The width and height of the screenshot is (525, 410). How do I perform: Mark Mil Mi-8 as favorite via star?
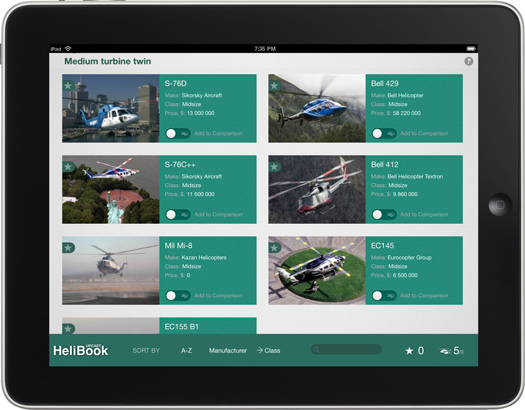68,248
